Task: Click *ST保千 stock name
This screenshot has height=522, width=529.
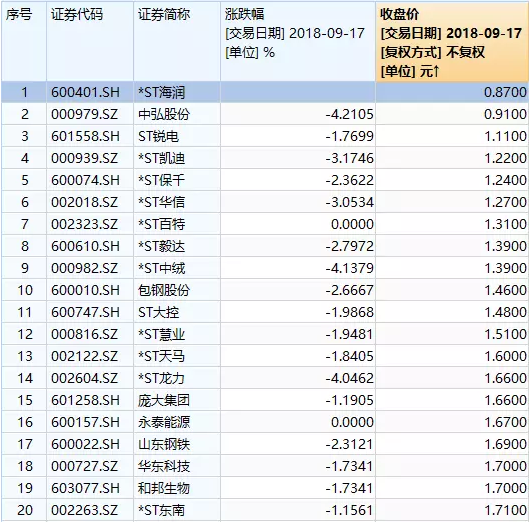Action: point(162,180)
